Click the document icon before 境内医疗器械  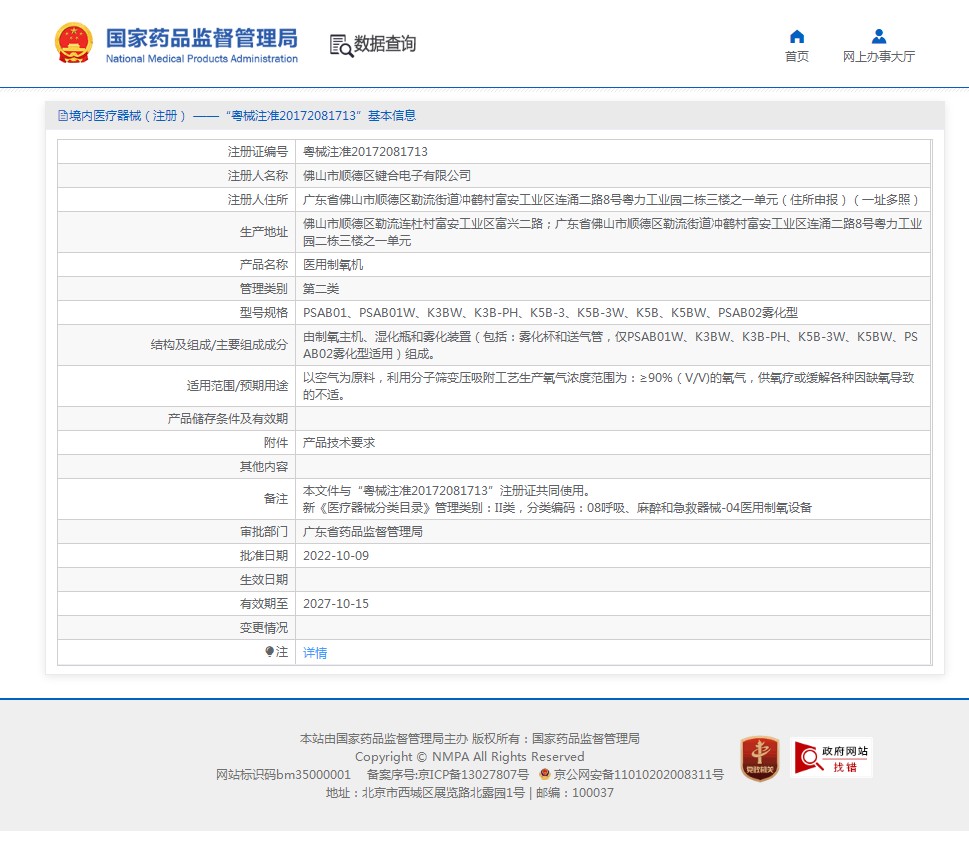click(x=62, y=116)
